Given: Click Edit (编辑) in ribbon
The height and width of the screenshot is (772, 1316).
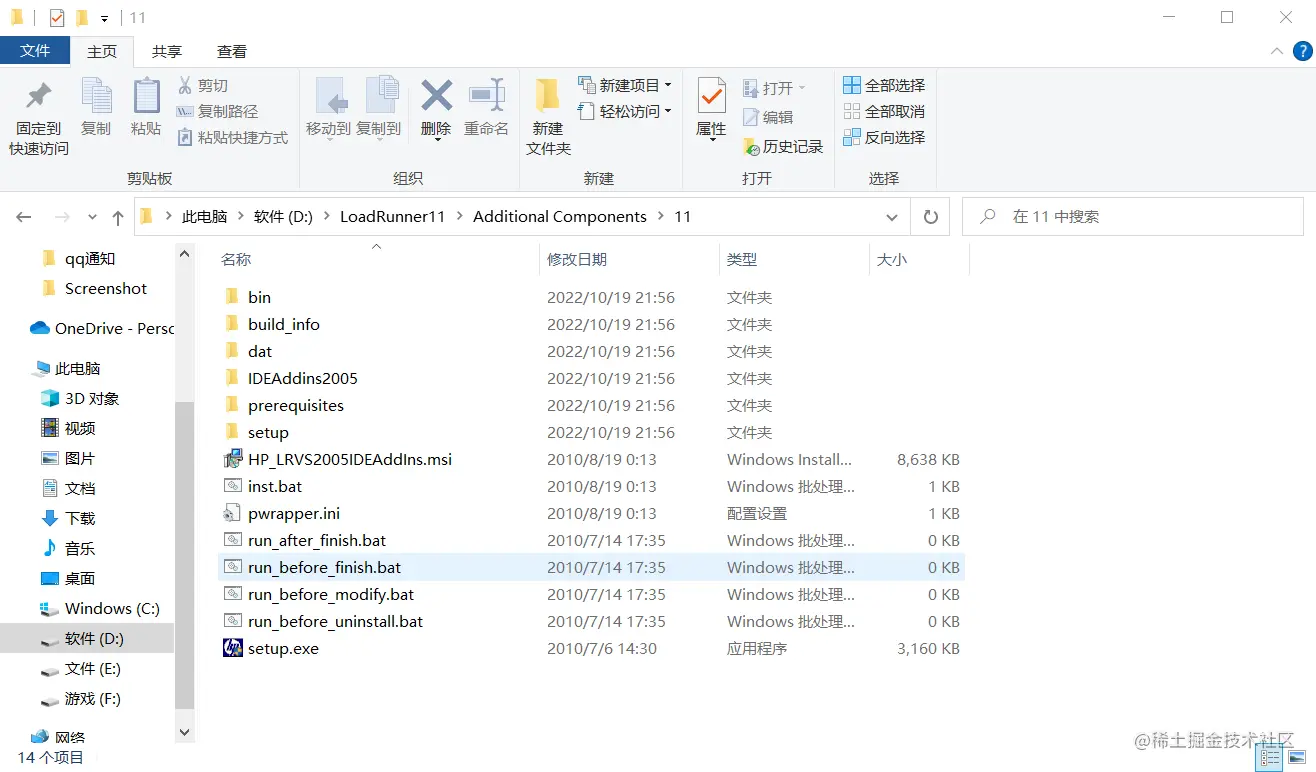Looking at the screenshot, I should (768, 118).
